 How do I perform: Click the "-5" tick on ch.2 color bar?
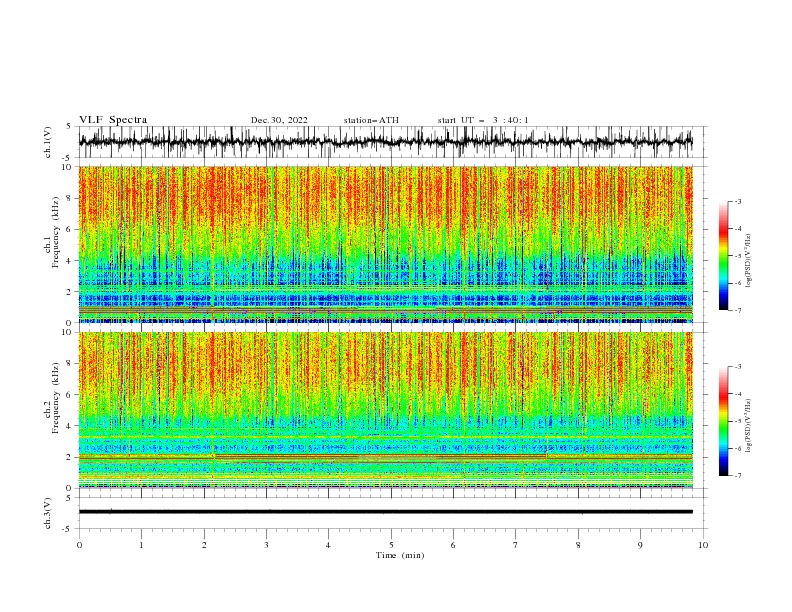[x=737, y=421]
